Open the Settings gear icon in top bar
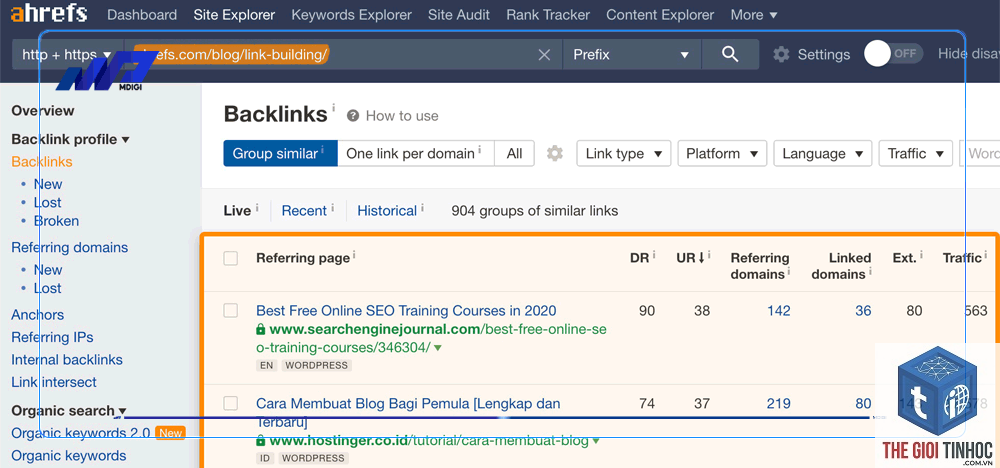This screenshot has width=1000, height=468. (781, 54)
